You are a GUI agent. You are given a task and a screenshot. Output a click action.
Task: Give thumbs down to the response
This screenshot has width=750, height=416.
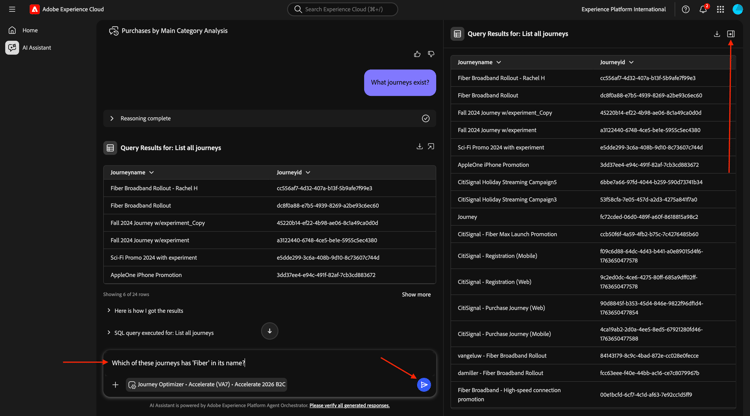(x=431, y=54)
